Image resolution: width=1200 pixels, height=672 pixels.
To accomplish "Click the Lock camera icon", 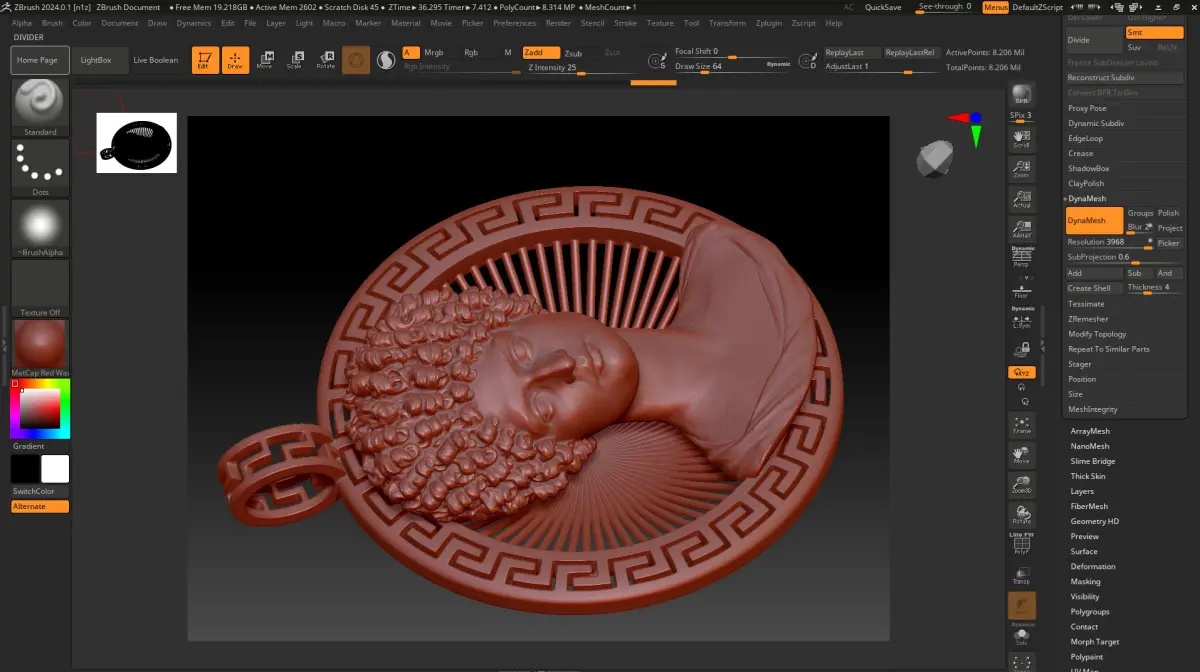I will (x=1022, y=349).
